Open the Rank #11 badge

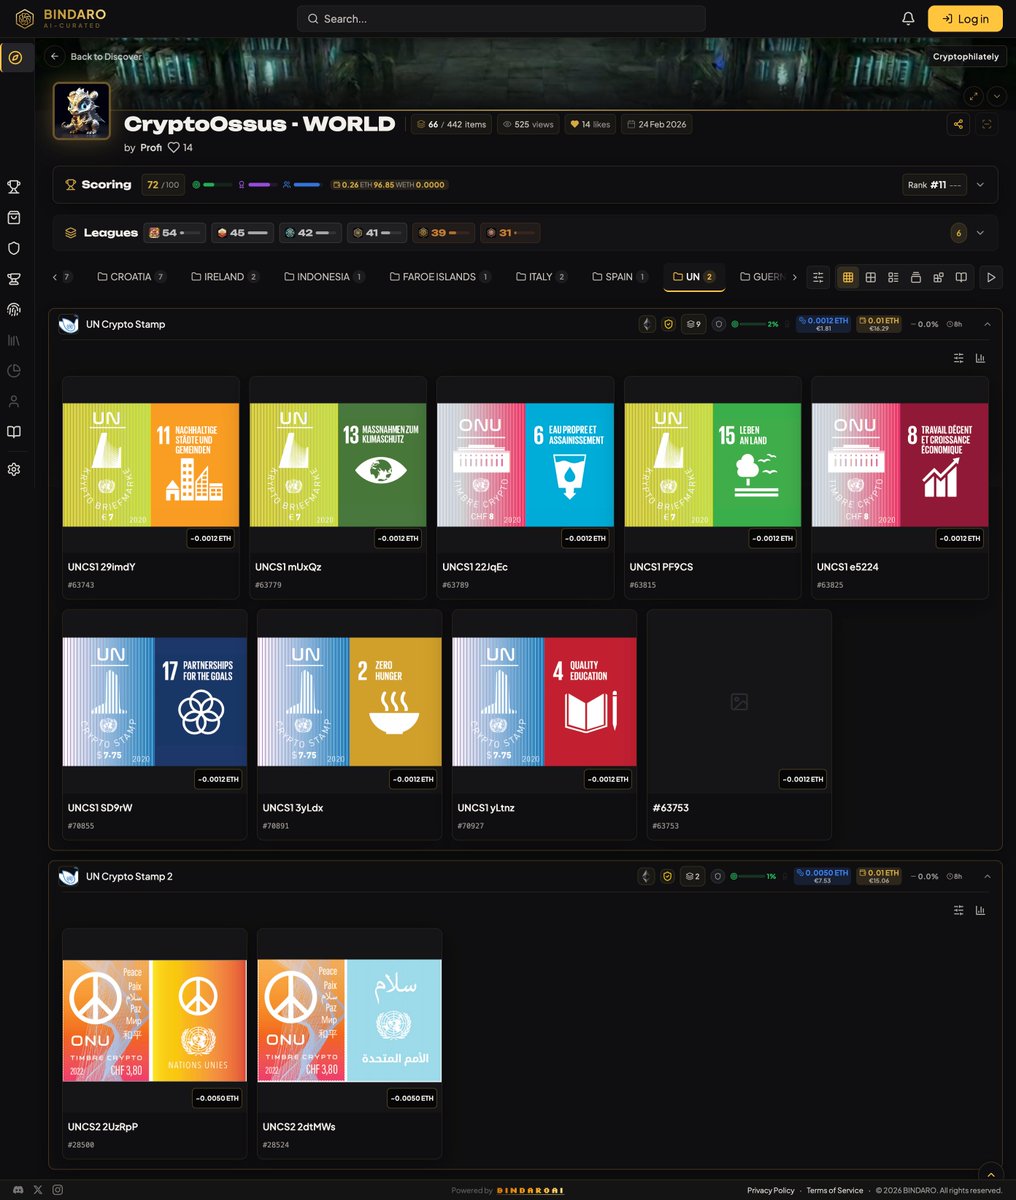(934, 185)
